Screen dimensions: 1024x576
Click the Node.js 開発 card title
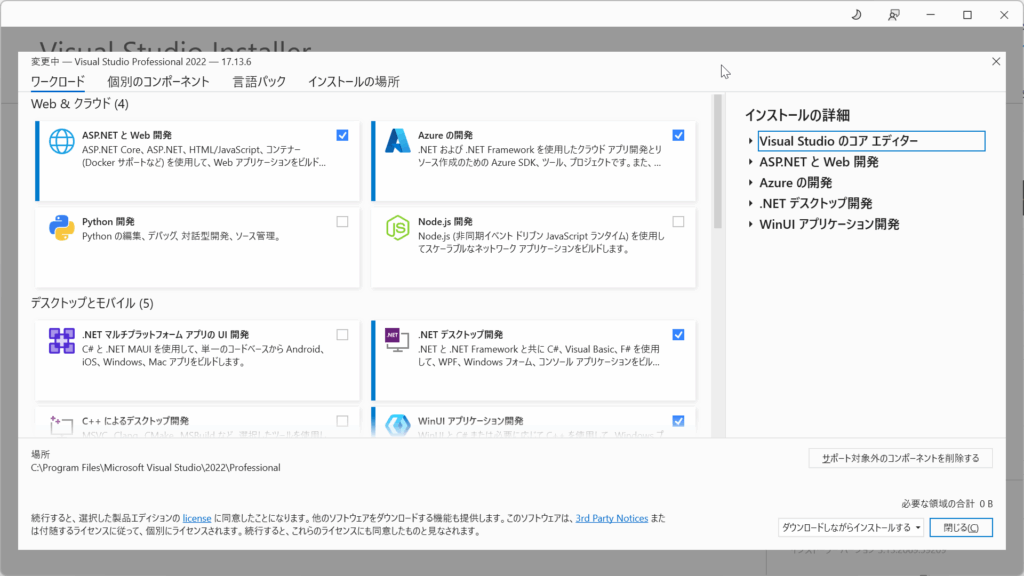pyautogui.click(x=445, y=222)
